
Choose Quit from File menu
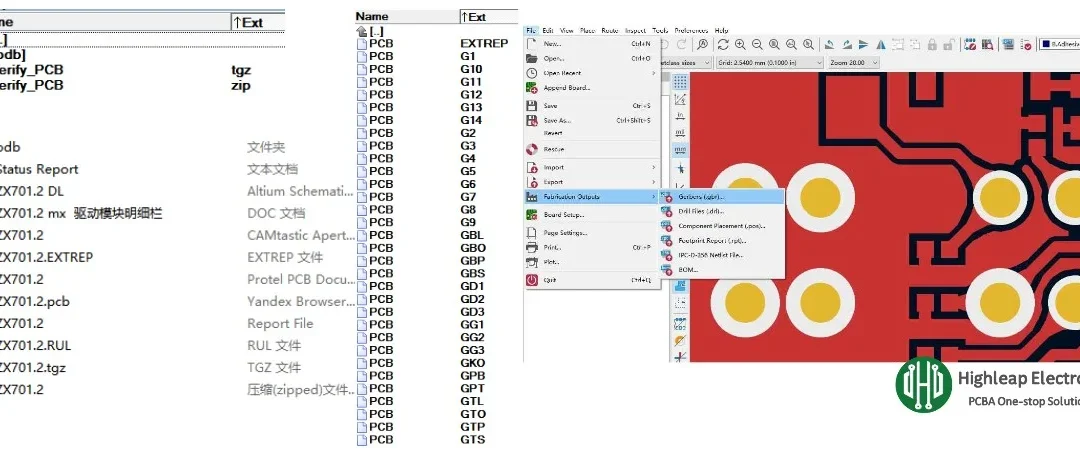tap(592, 280)
